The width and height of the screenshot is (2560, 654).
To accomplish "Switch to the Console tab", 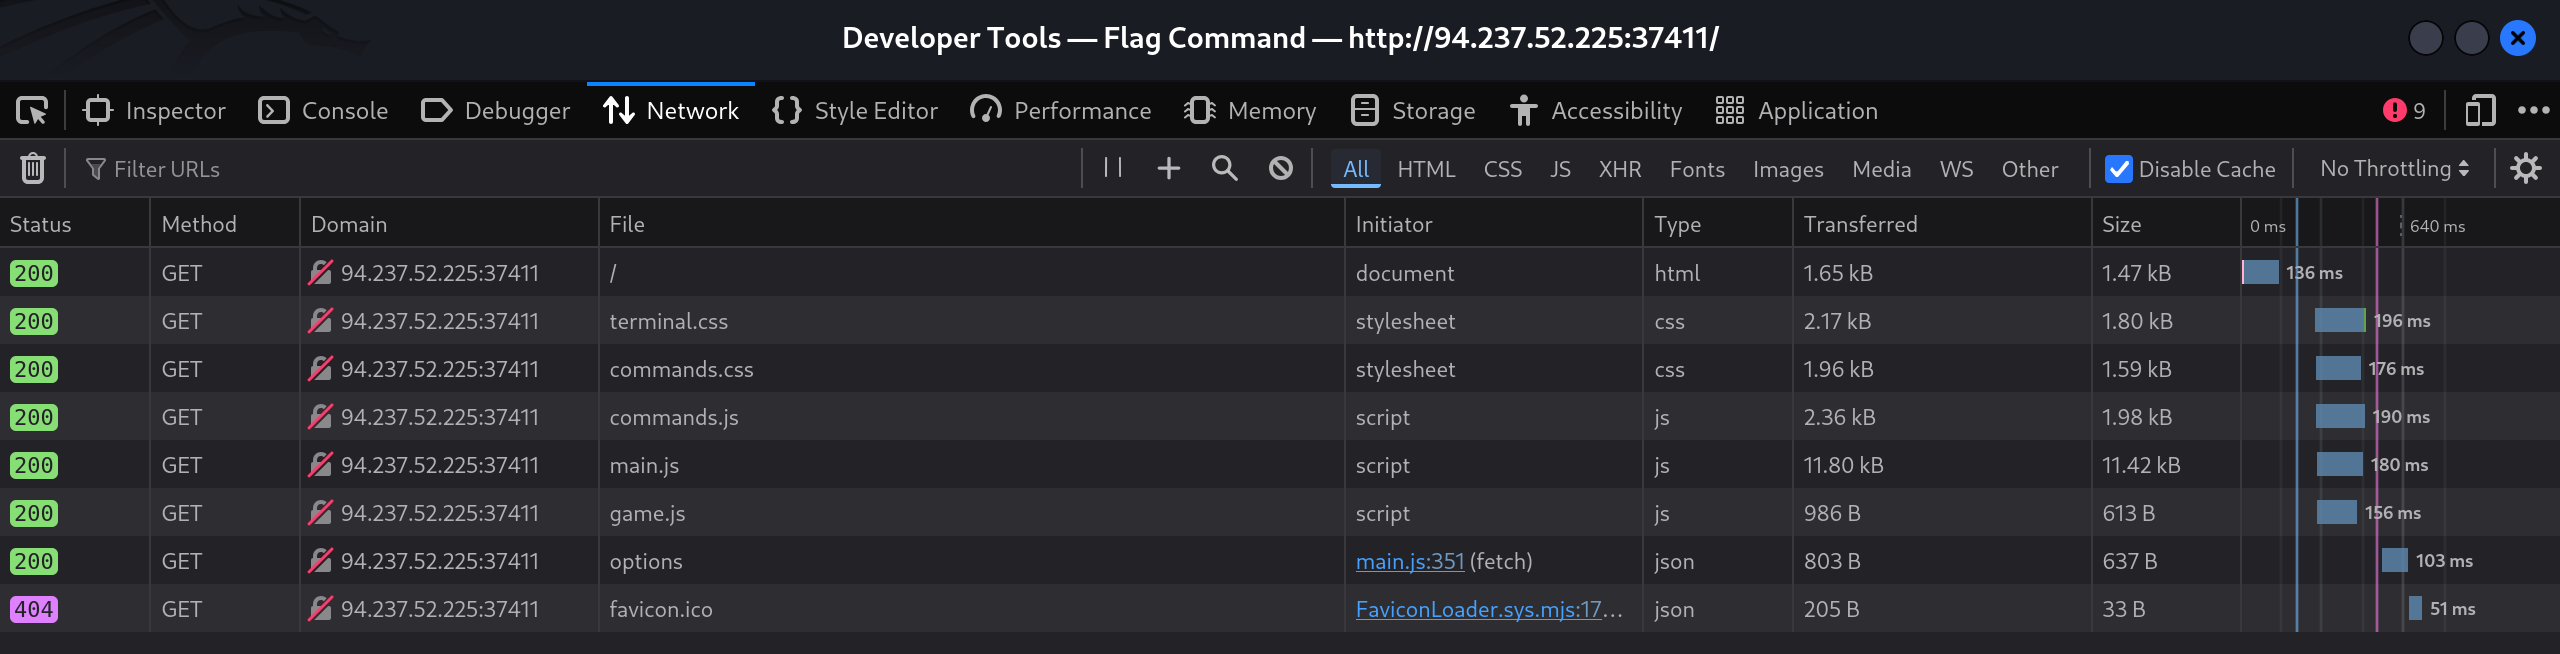I will (323, 110).
